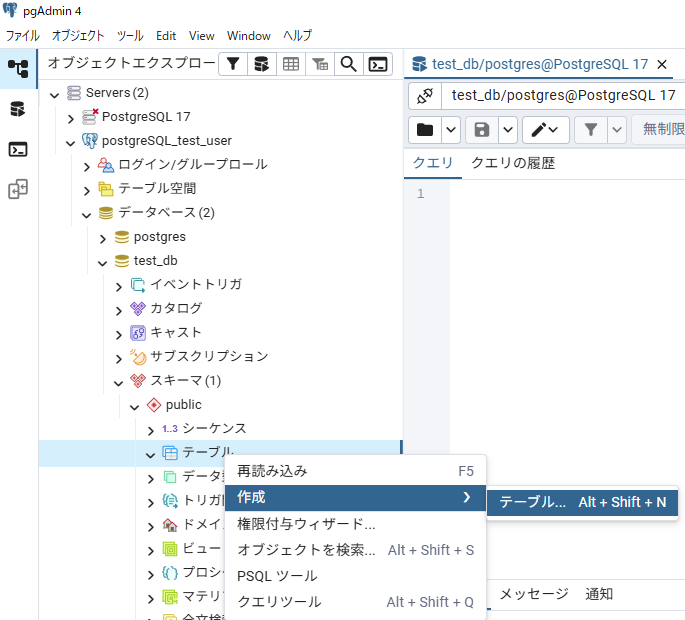Click the postgreSQL_test_user elephant server icon

90,141
